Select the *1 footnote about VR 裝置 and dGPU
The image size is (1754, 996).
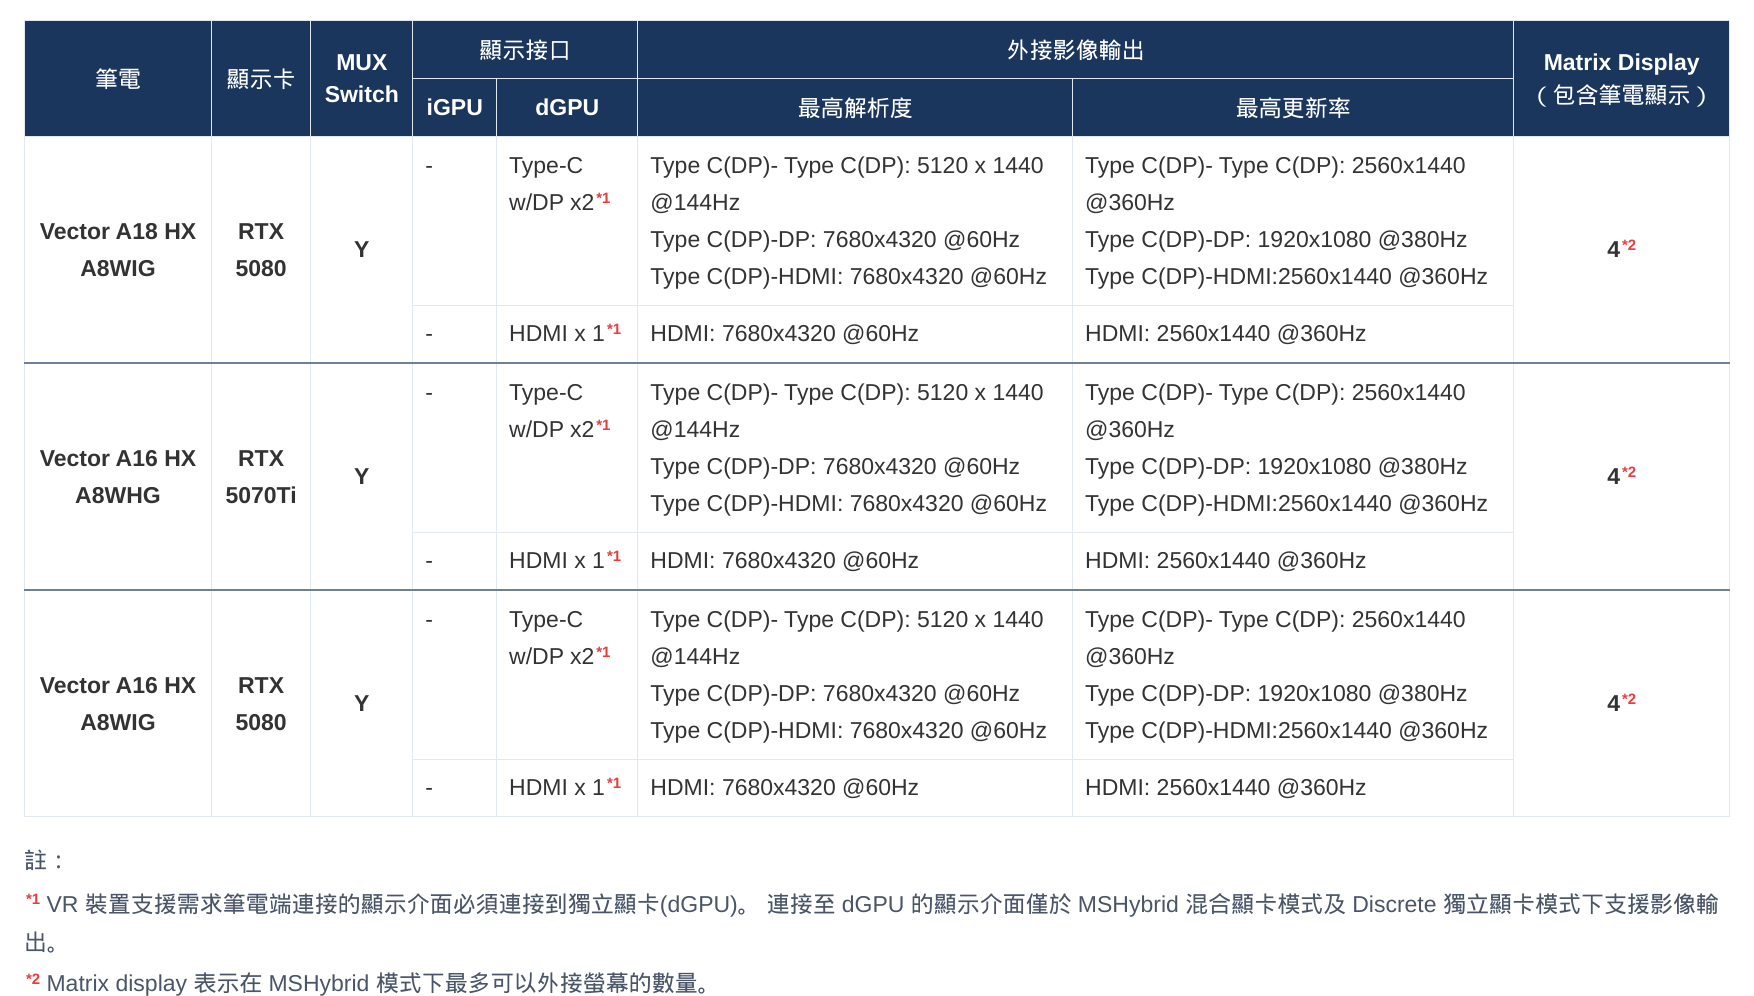coord(872,923)
